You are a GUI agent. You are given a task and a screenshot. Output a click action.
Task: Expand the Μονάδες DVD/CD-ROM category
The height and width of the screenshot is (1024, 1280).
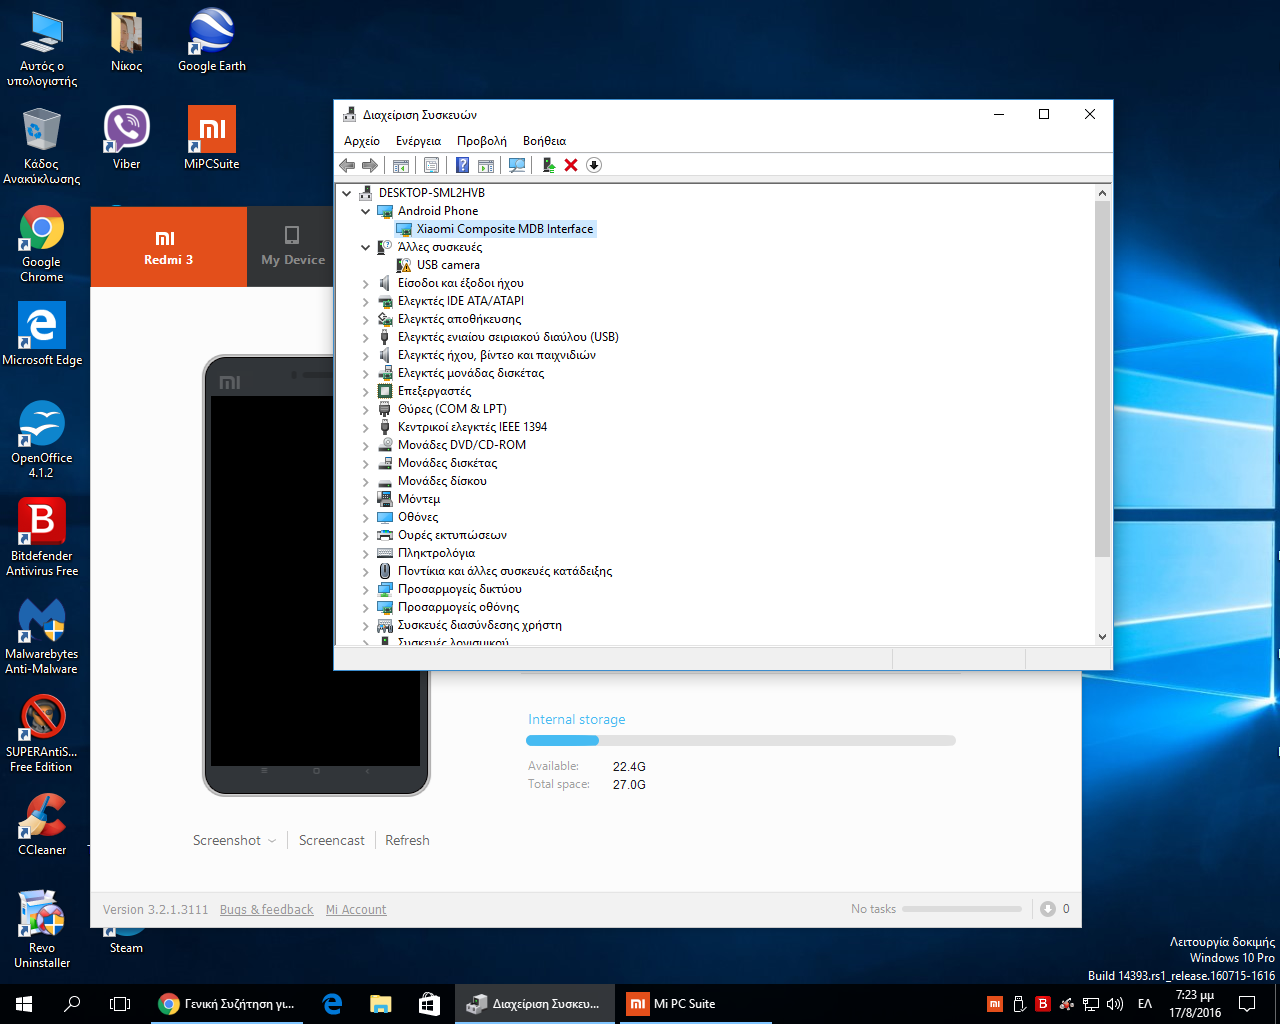(366, 445)
